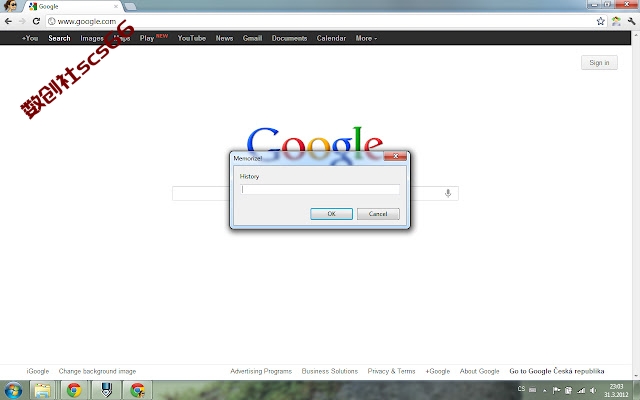The width and height of the screenshot is (640, 400).
Task: Click the page vertical scrollbar
Action: [x=636, y=206]
